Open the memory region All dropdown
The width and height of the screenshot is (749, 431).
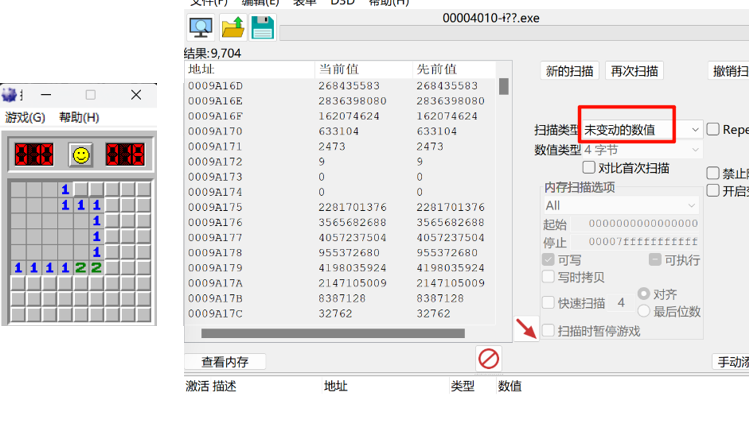(x=621, y=205)
